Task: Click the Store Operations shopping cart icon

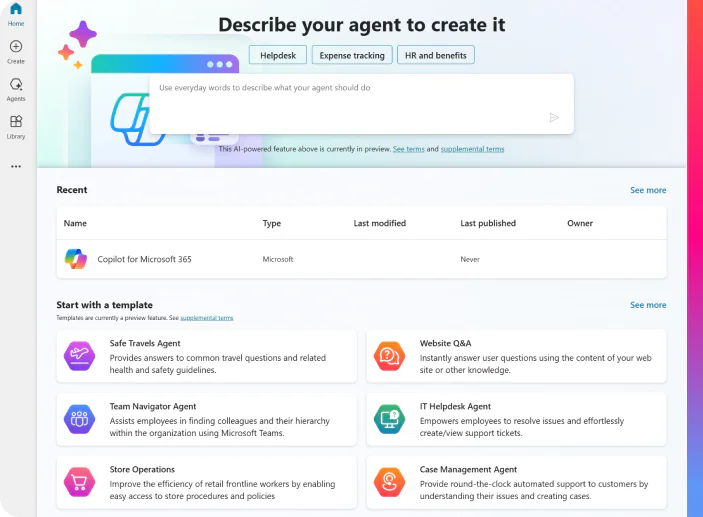Action: (79, 482)
